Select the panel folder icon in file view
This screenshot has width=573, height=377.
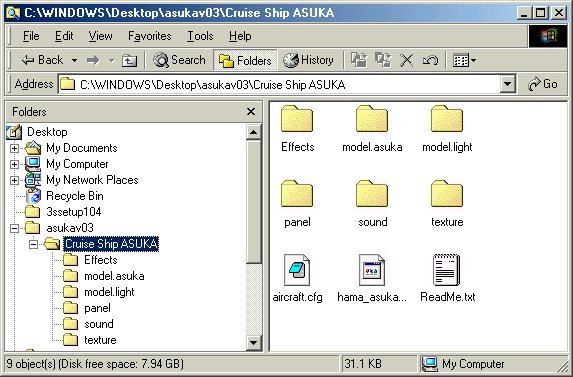[x=297, y=194]
